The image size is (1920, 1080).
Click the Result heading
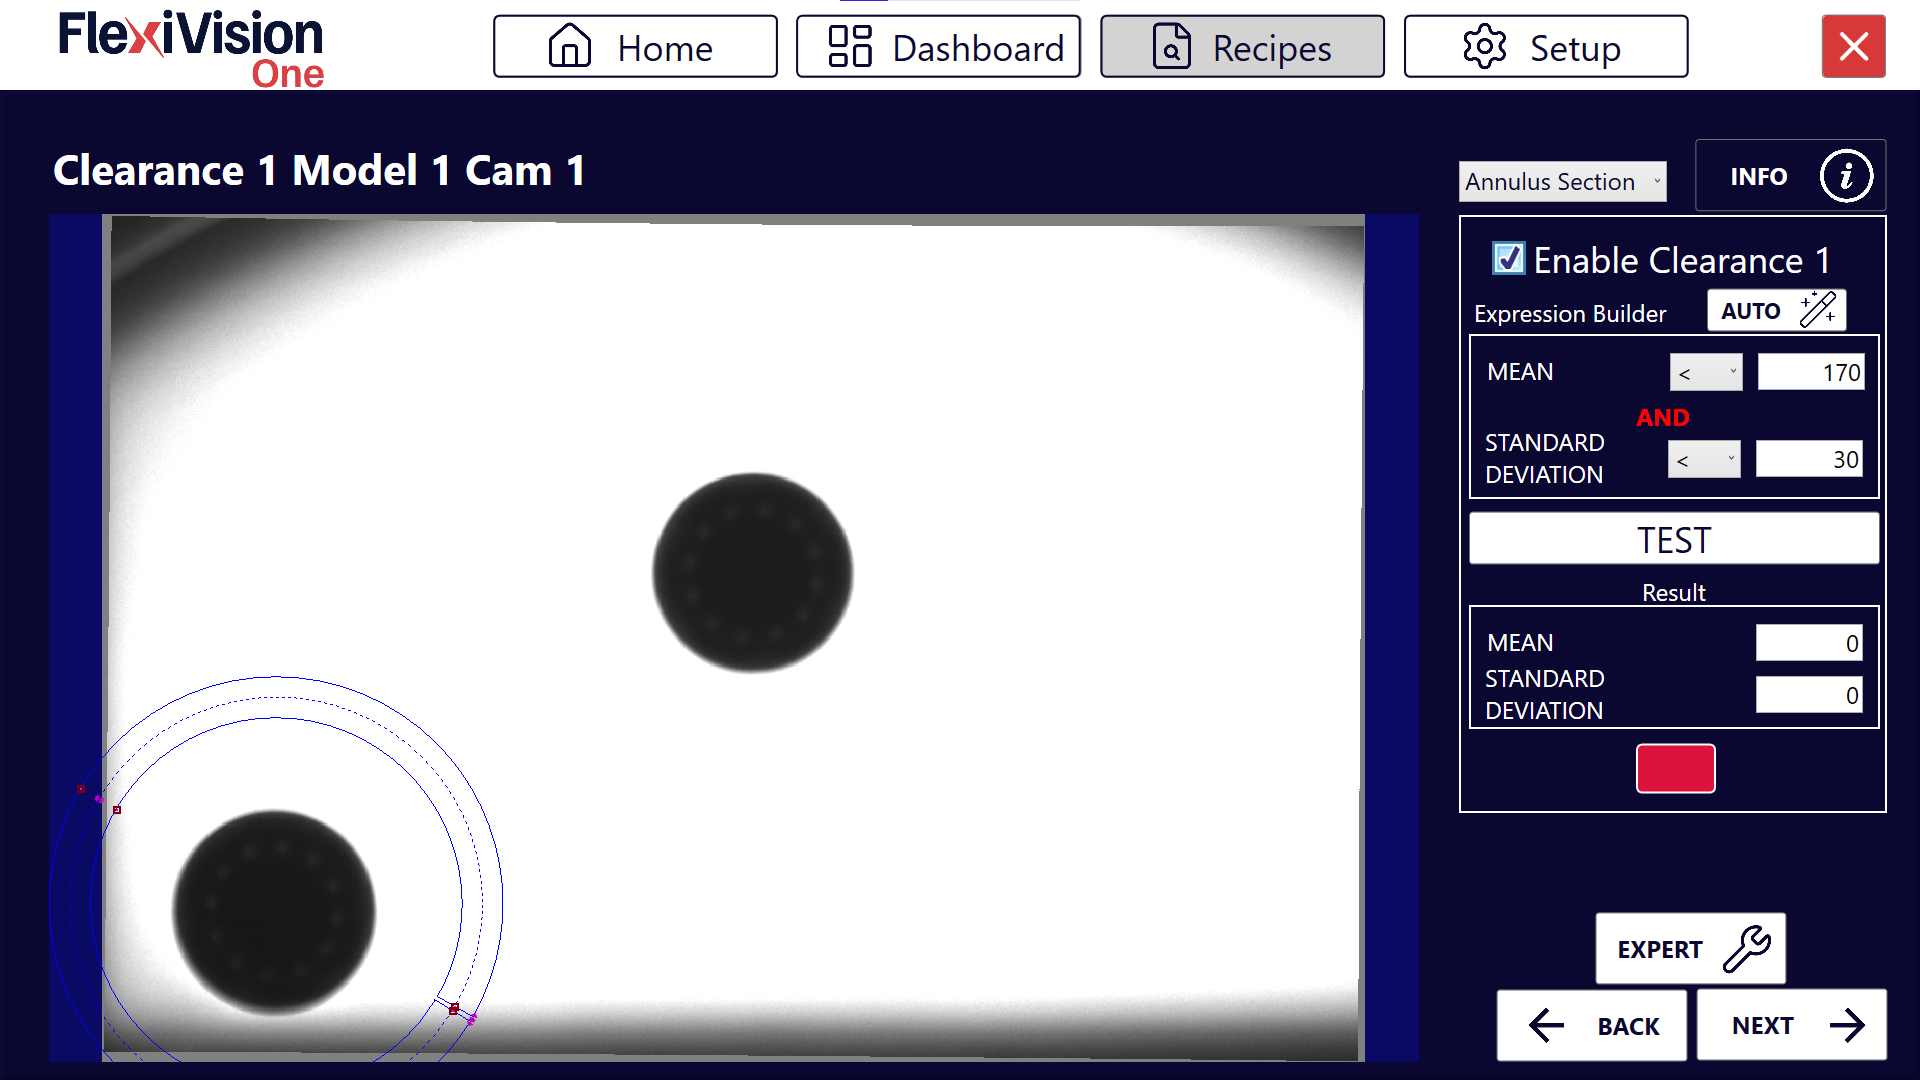(x=1674, y=593)
